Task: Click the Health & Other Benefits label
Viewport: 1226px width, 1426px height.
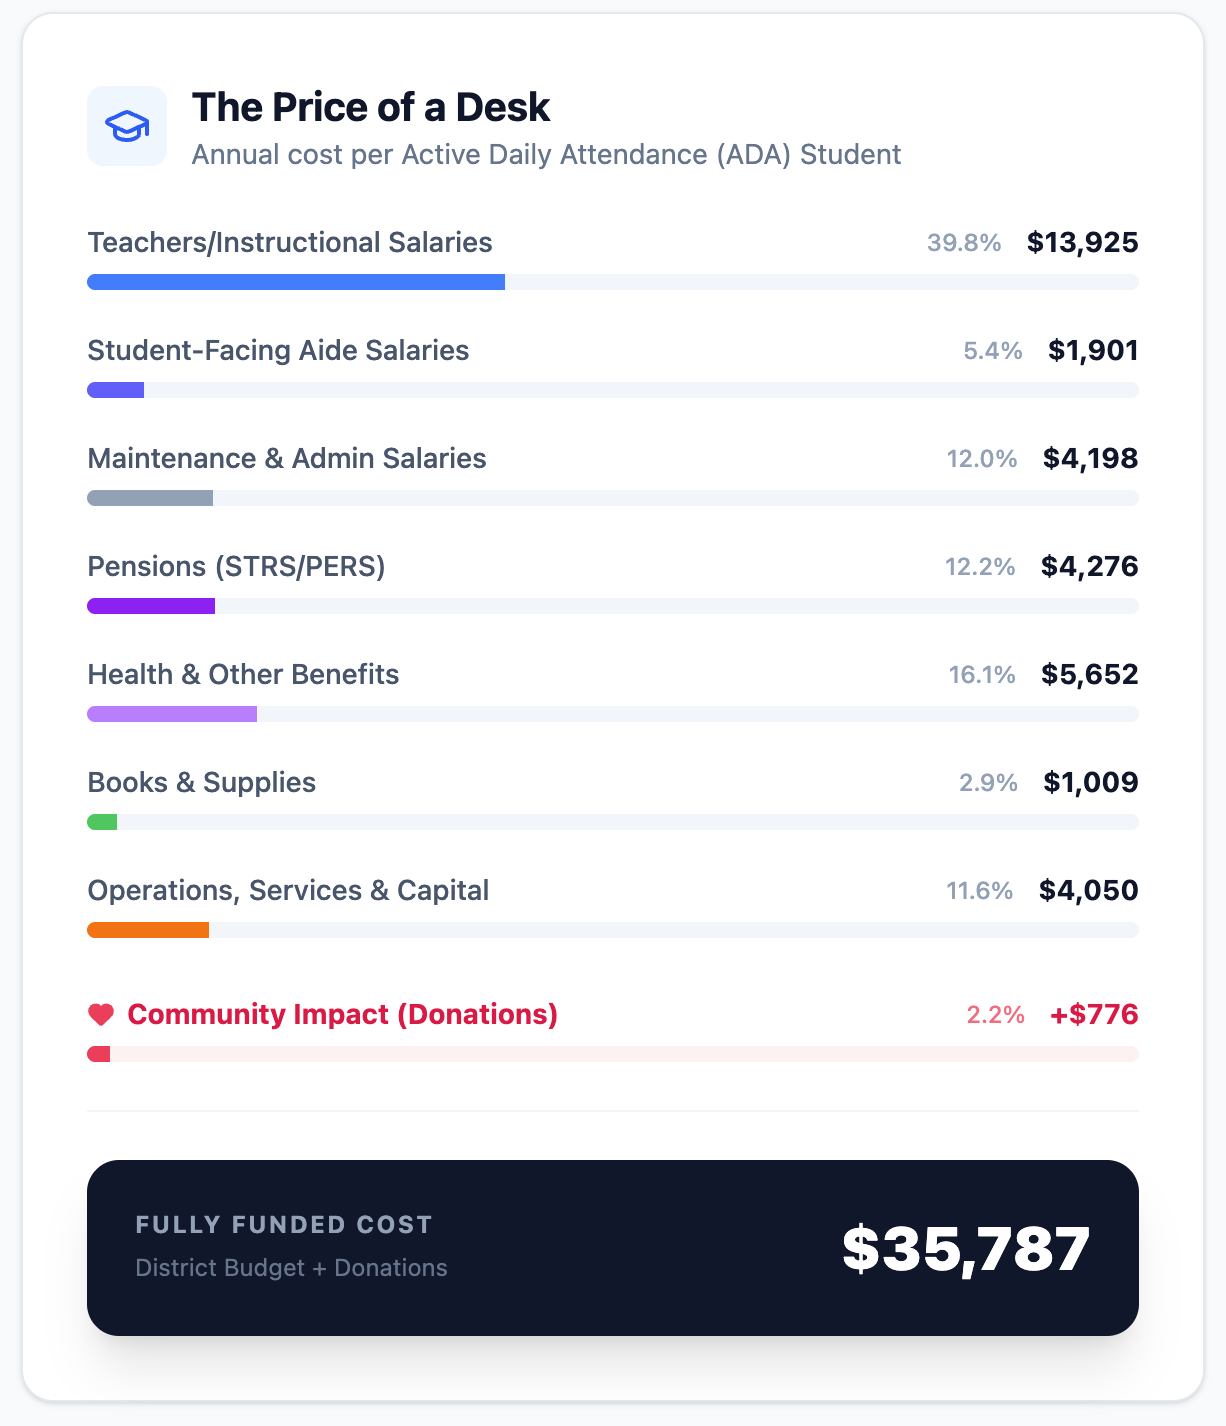Action: (243, 674)
